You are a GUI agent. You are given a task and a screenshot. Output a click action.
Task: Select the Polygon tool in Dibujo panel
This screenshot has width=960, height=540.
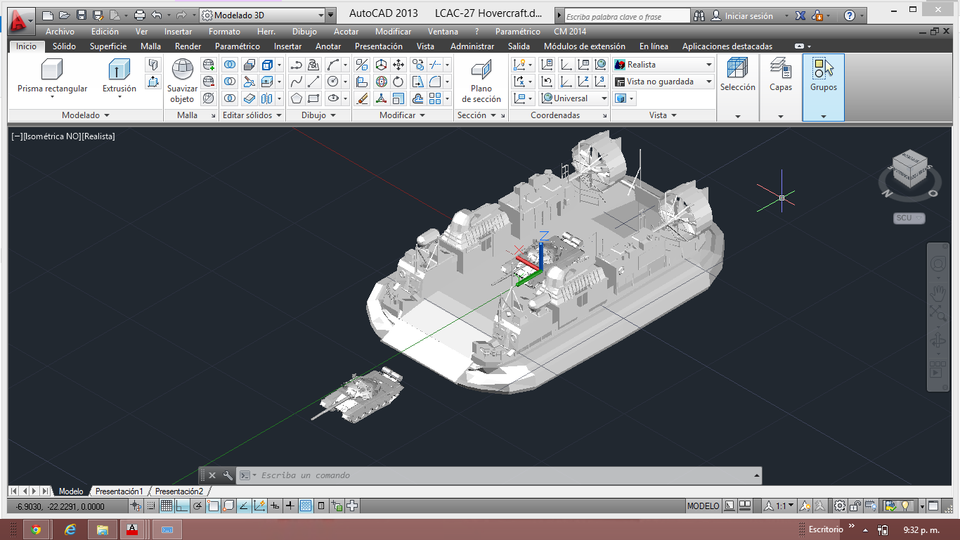[x=296, y=98]
